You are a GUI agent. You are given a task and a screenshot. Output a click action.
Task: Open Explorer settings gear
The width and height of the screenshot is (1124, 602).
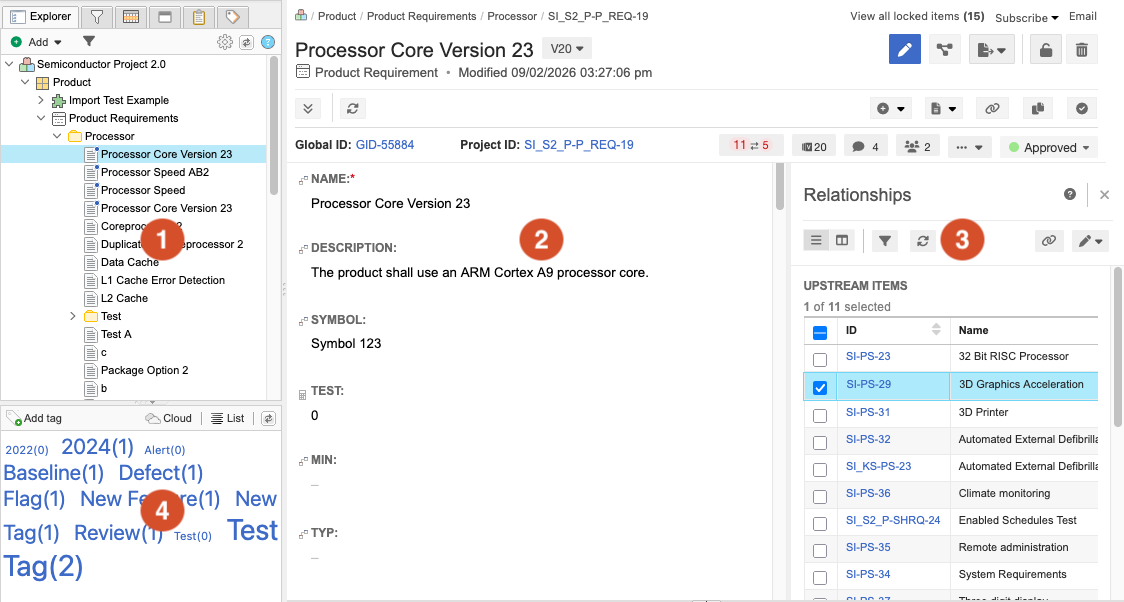(224, 42)
